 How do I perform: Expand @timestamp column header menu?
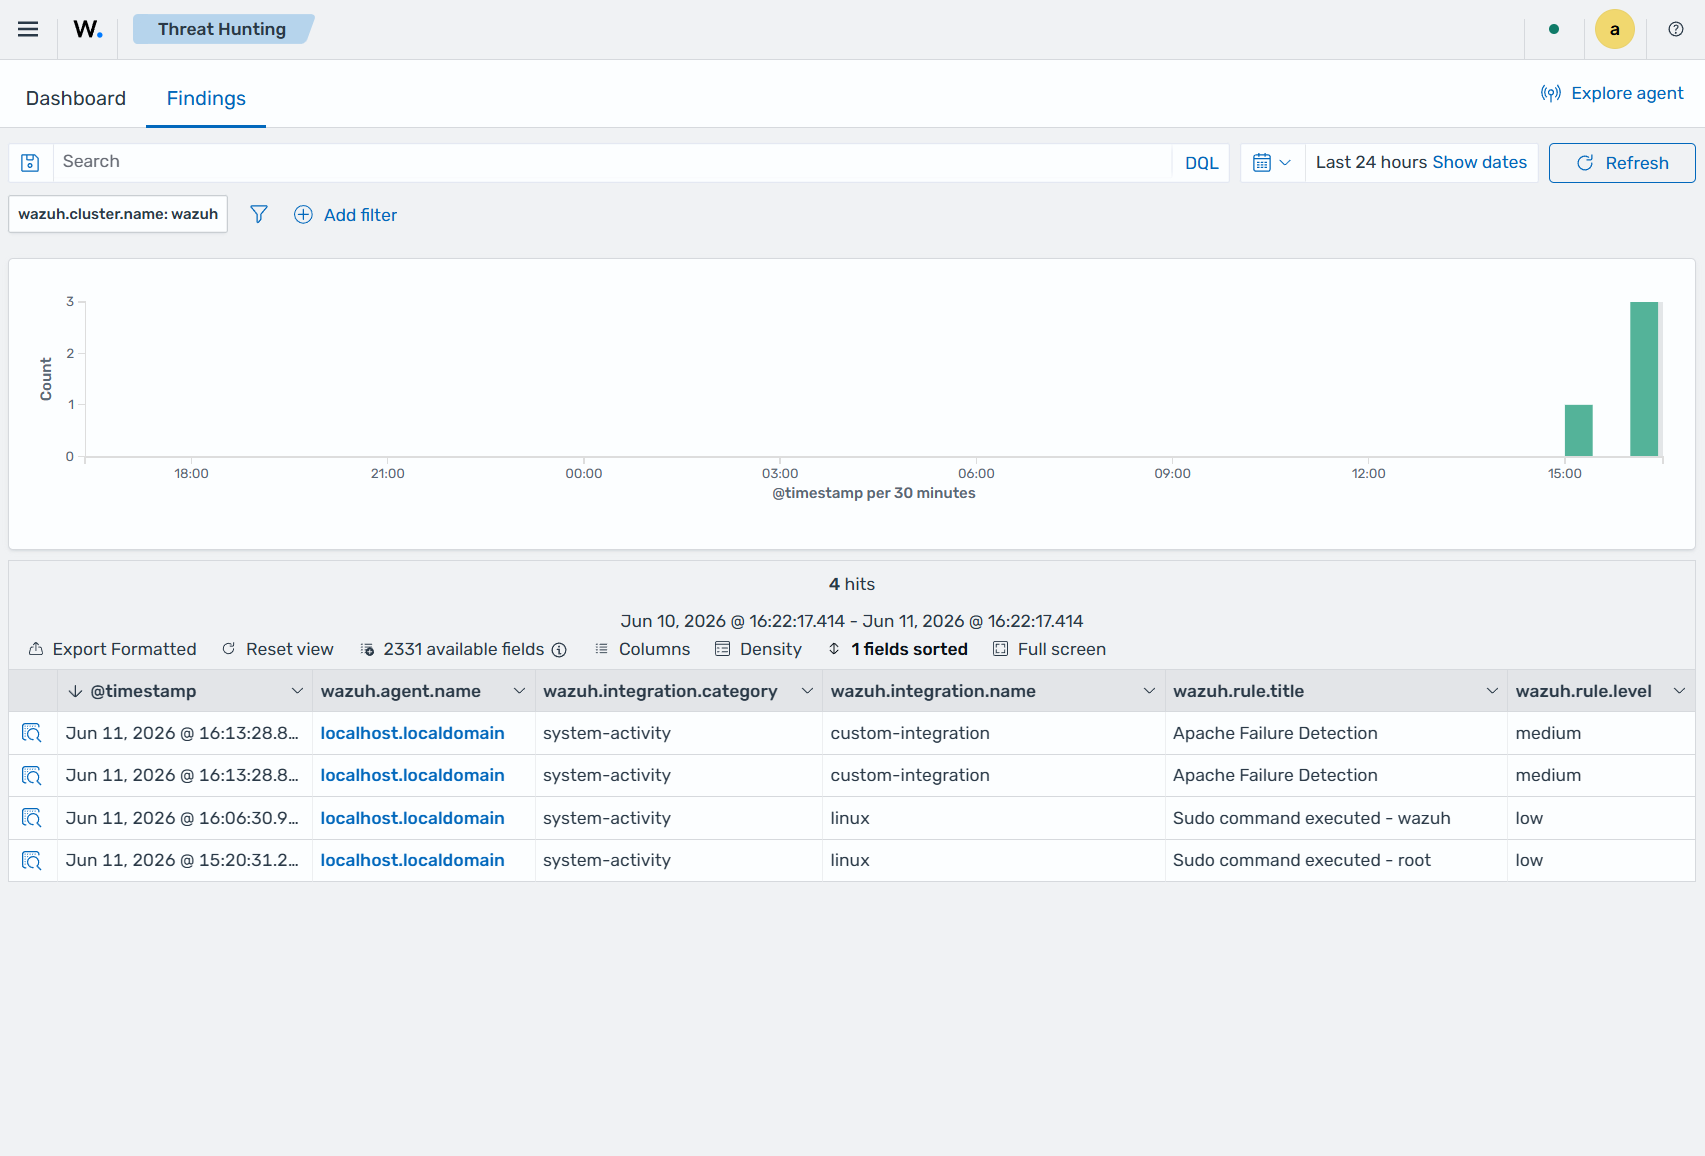297,691
